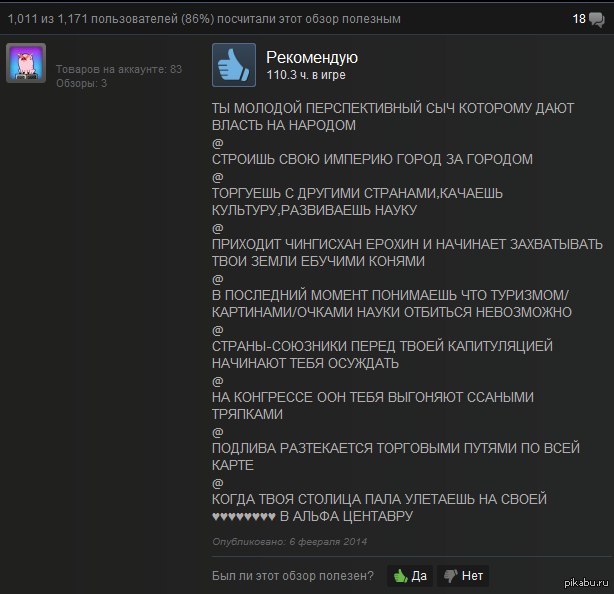Click the СТРОИШЬ СВОЮ ИМПЕРИЮ line
This screenshot has width=614, height=594.
[372, 159]
